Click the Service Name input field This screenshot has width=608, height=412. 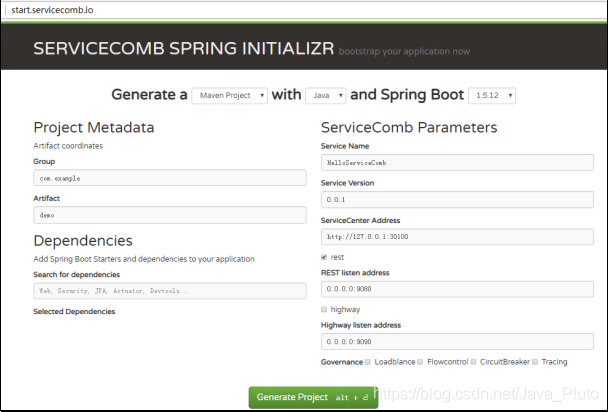pyautogui.click(x=457, y=162)
